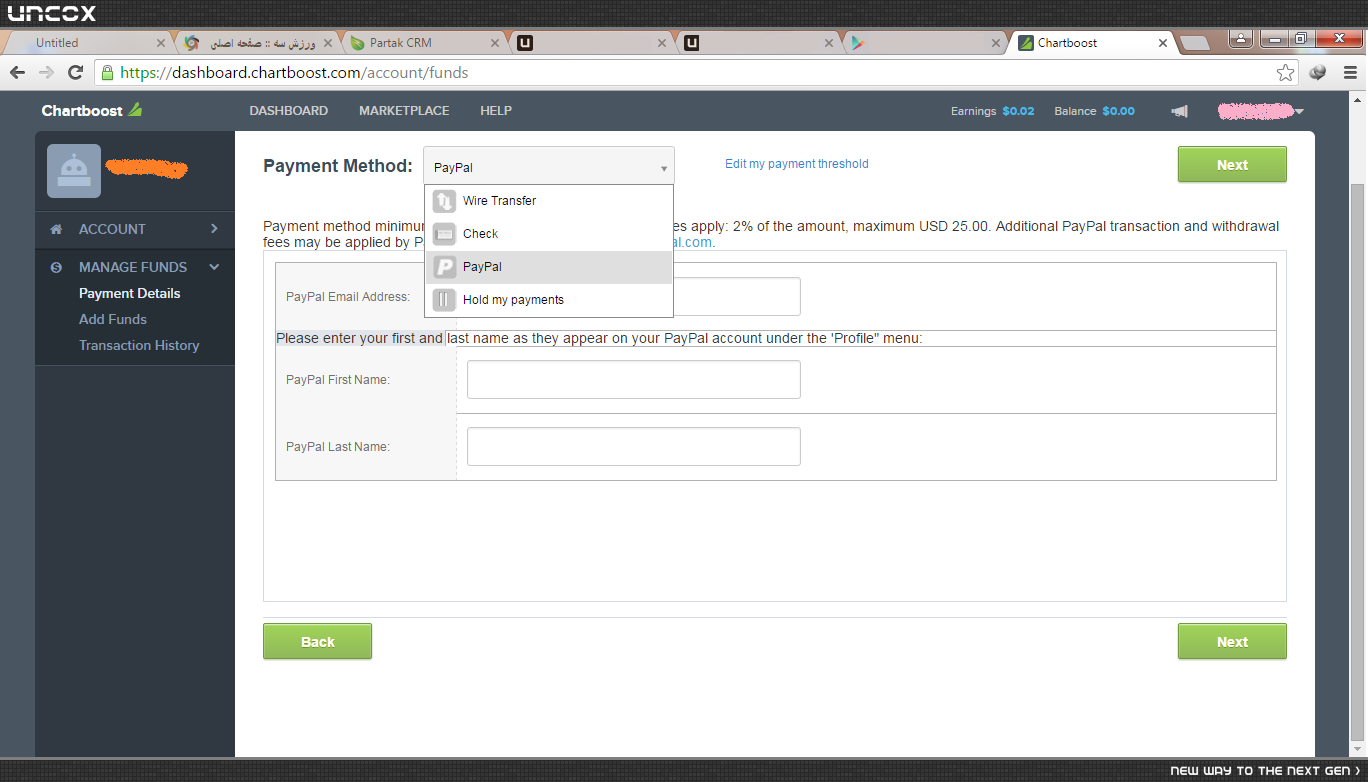This screenshot has width=1368, height=782.
Task: Click the robot avatar profile picture
Action: click(74, 171)
